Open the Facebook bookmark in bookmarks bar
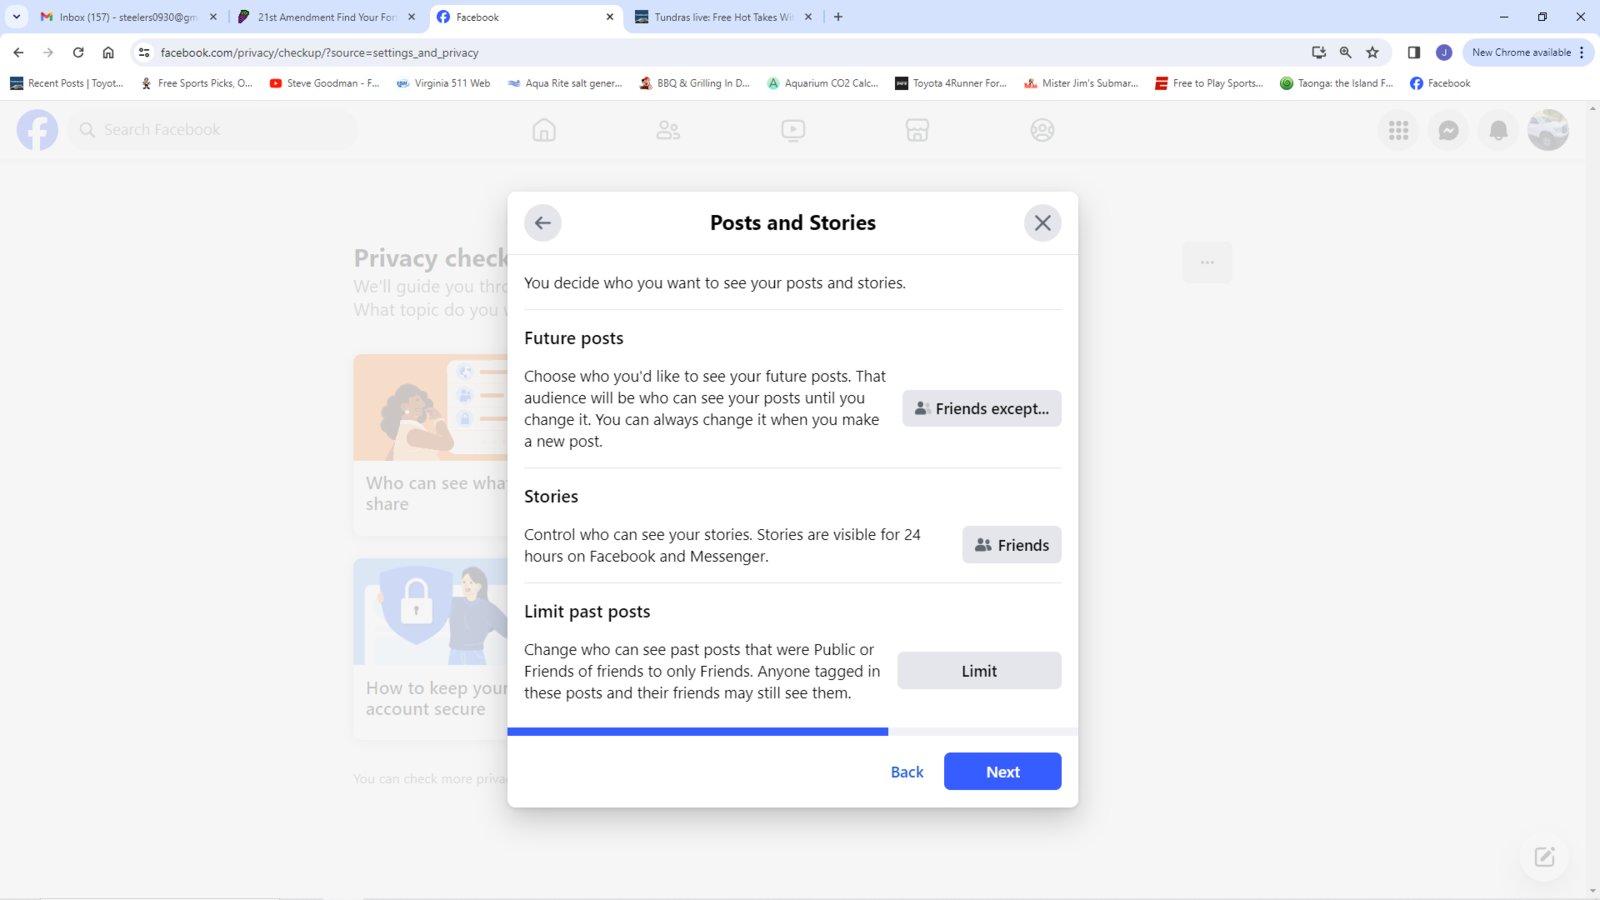Screen dimensions: 1600x900 pos(1440,83)
